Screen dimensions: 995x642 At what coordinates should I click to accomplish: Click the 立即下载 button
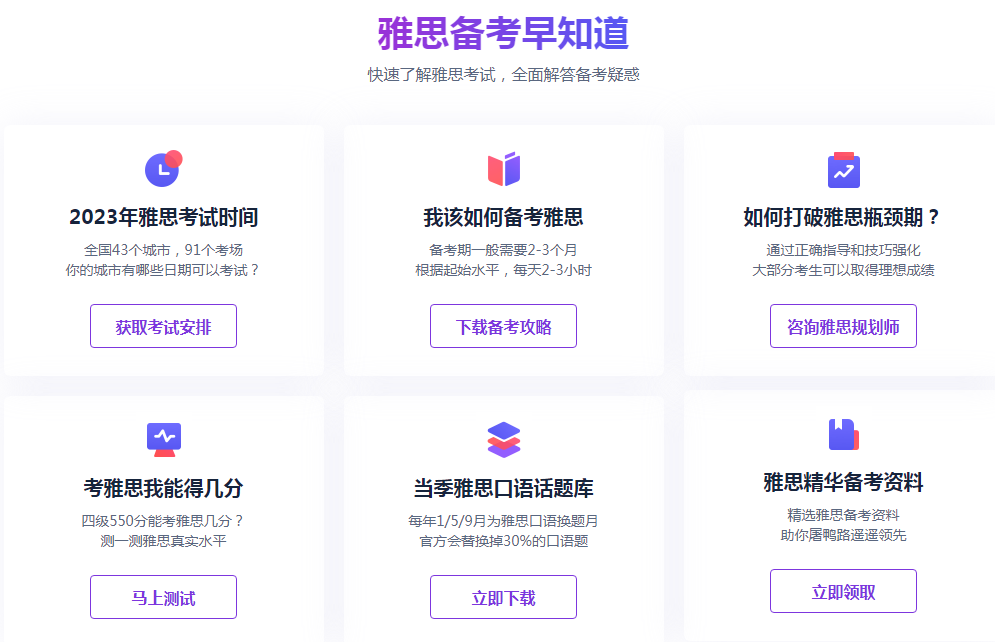point(503,597)
